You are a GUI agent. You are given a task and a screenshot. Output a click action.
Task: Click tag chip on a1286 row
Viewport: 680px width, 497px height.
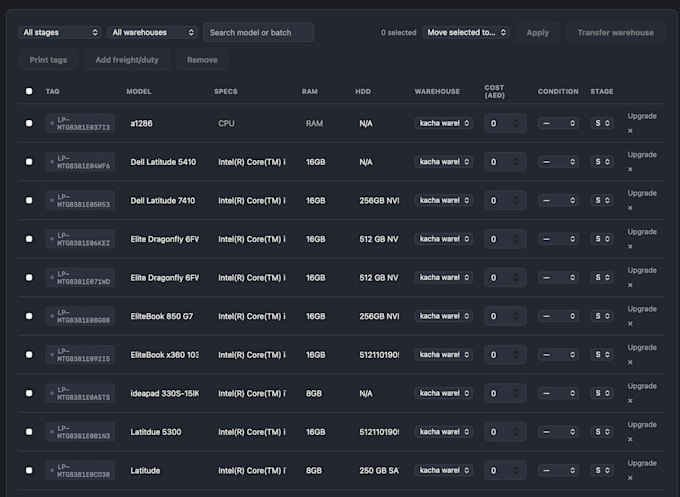80,123
